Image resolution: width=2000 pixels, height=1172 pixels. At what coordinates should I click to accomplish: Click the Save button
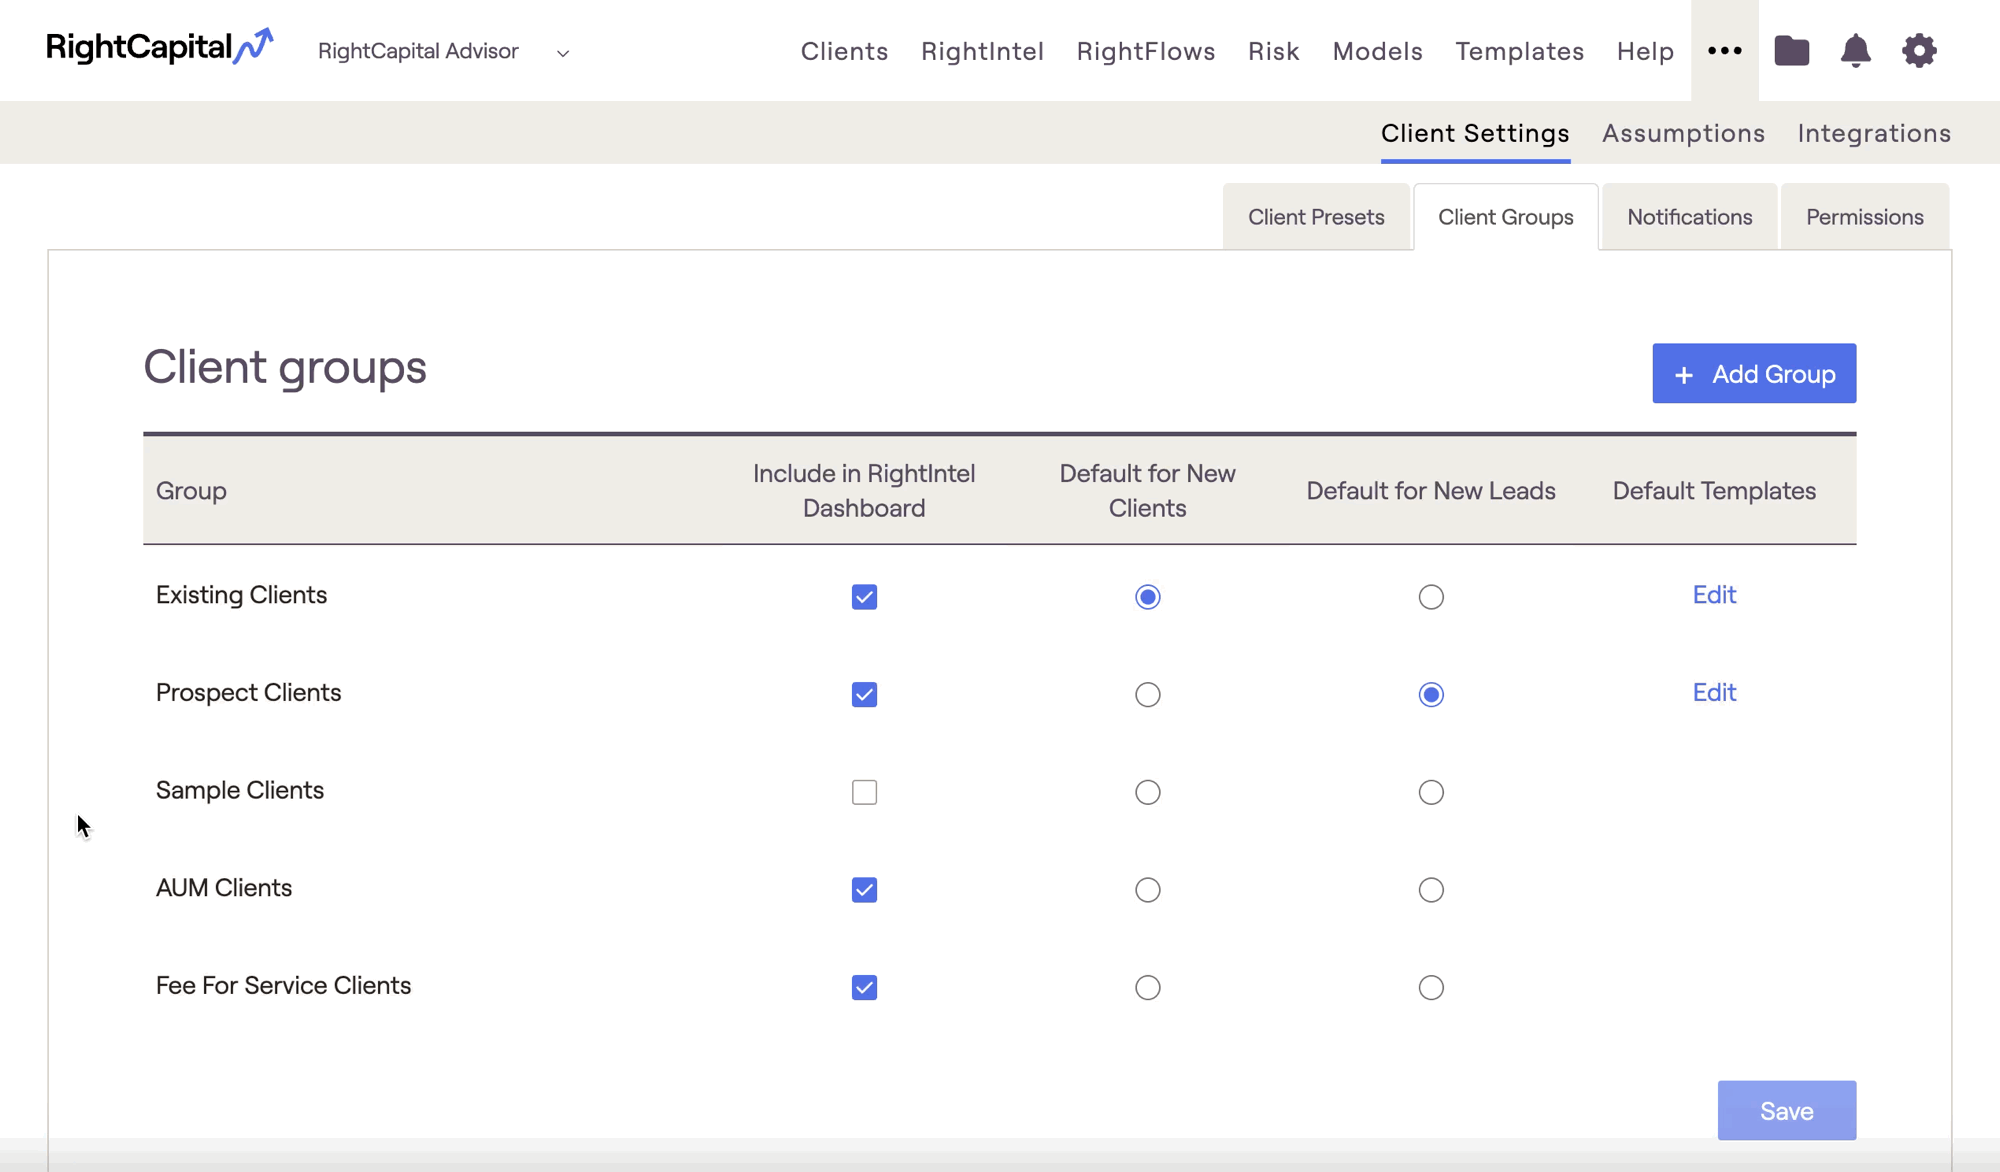coord(1786,1111)
